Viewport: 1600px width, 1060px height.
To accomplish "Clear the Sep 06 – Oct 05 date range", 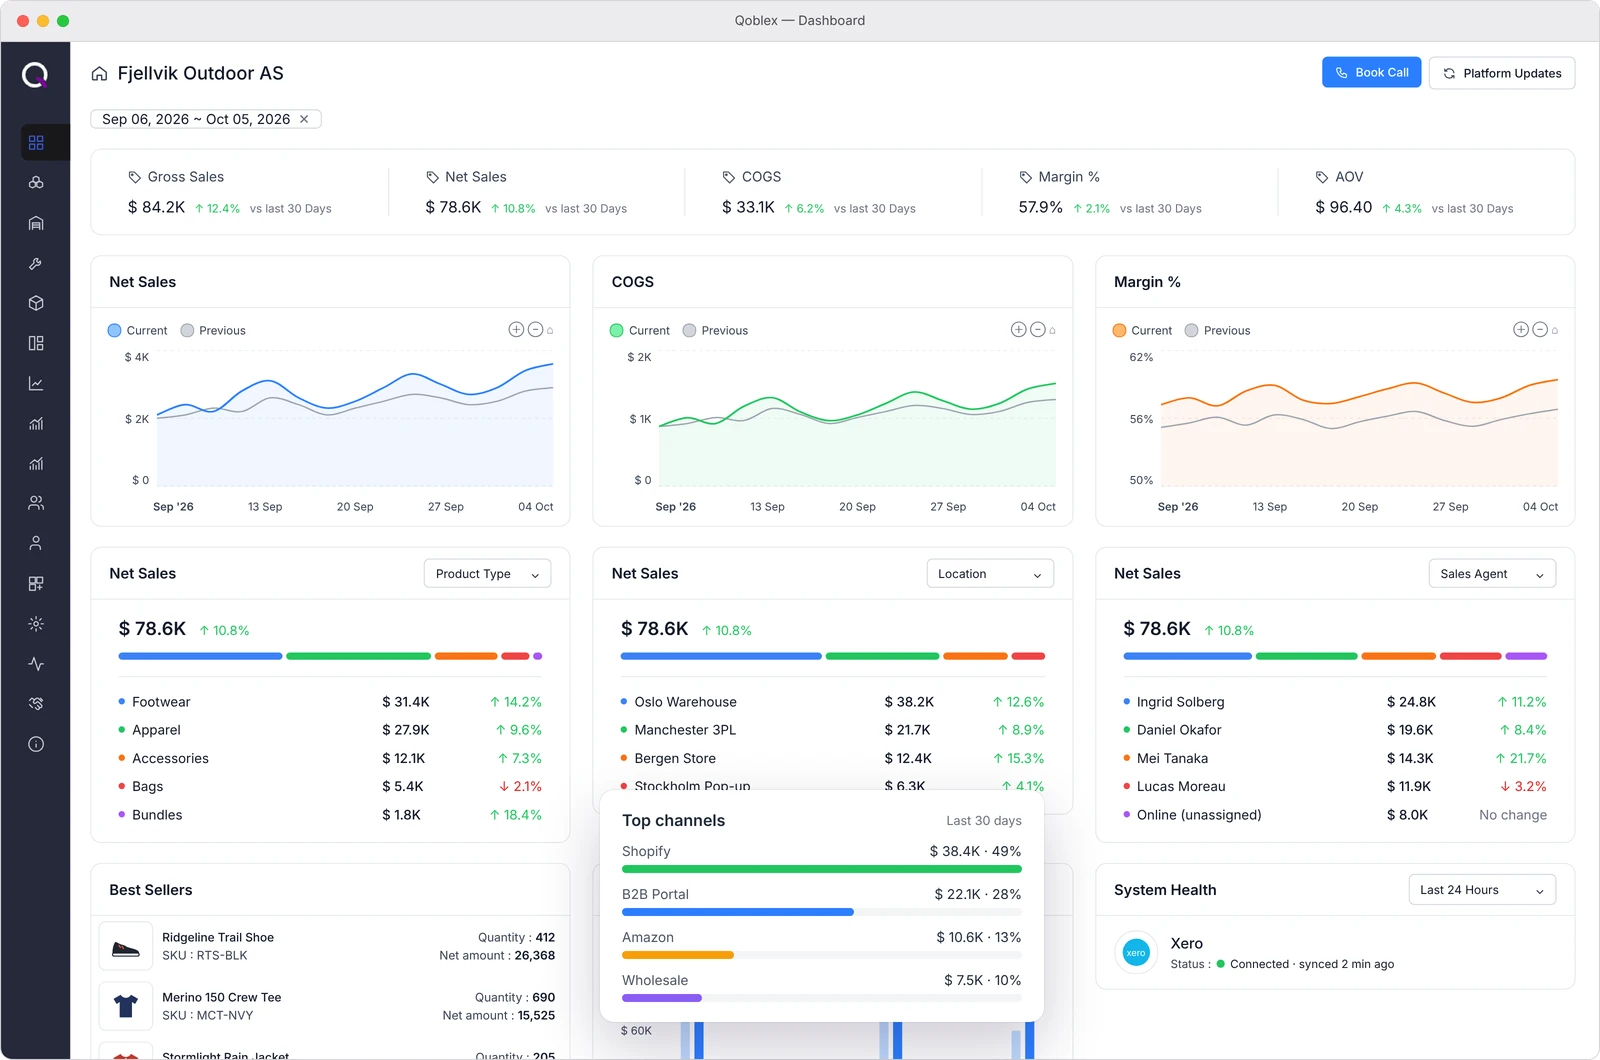I will point(304,119).
